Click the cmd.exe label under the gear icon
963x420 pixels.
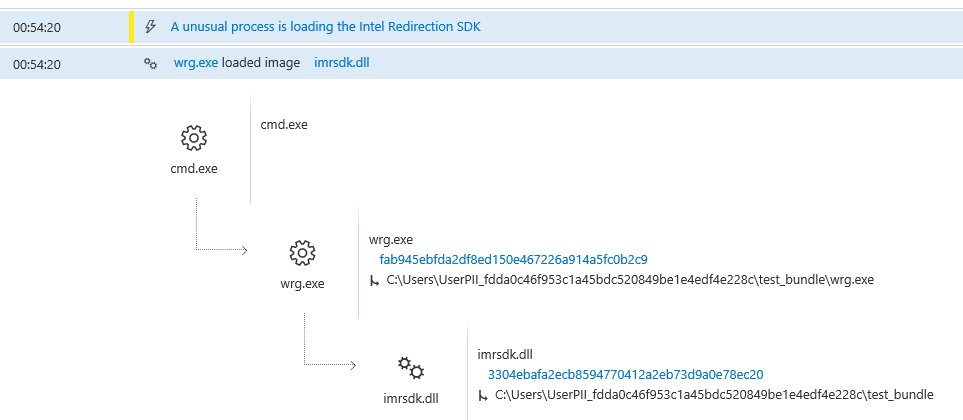[x=194, y=168]
